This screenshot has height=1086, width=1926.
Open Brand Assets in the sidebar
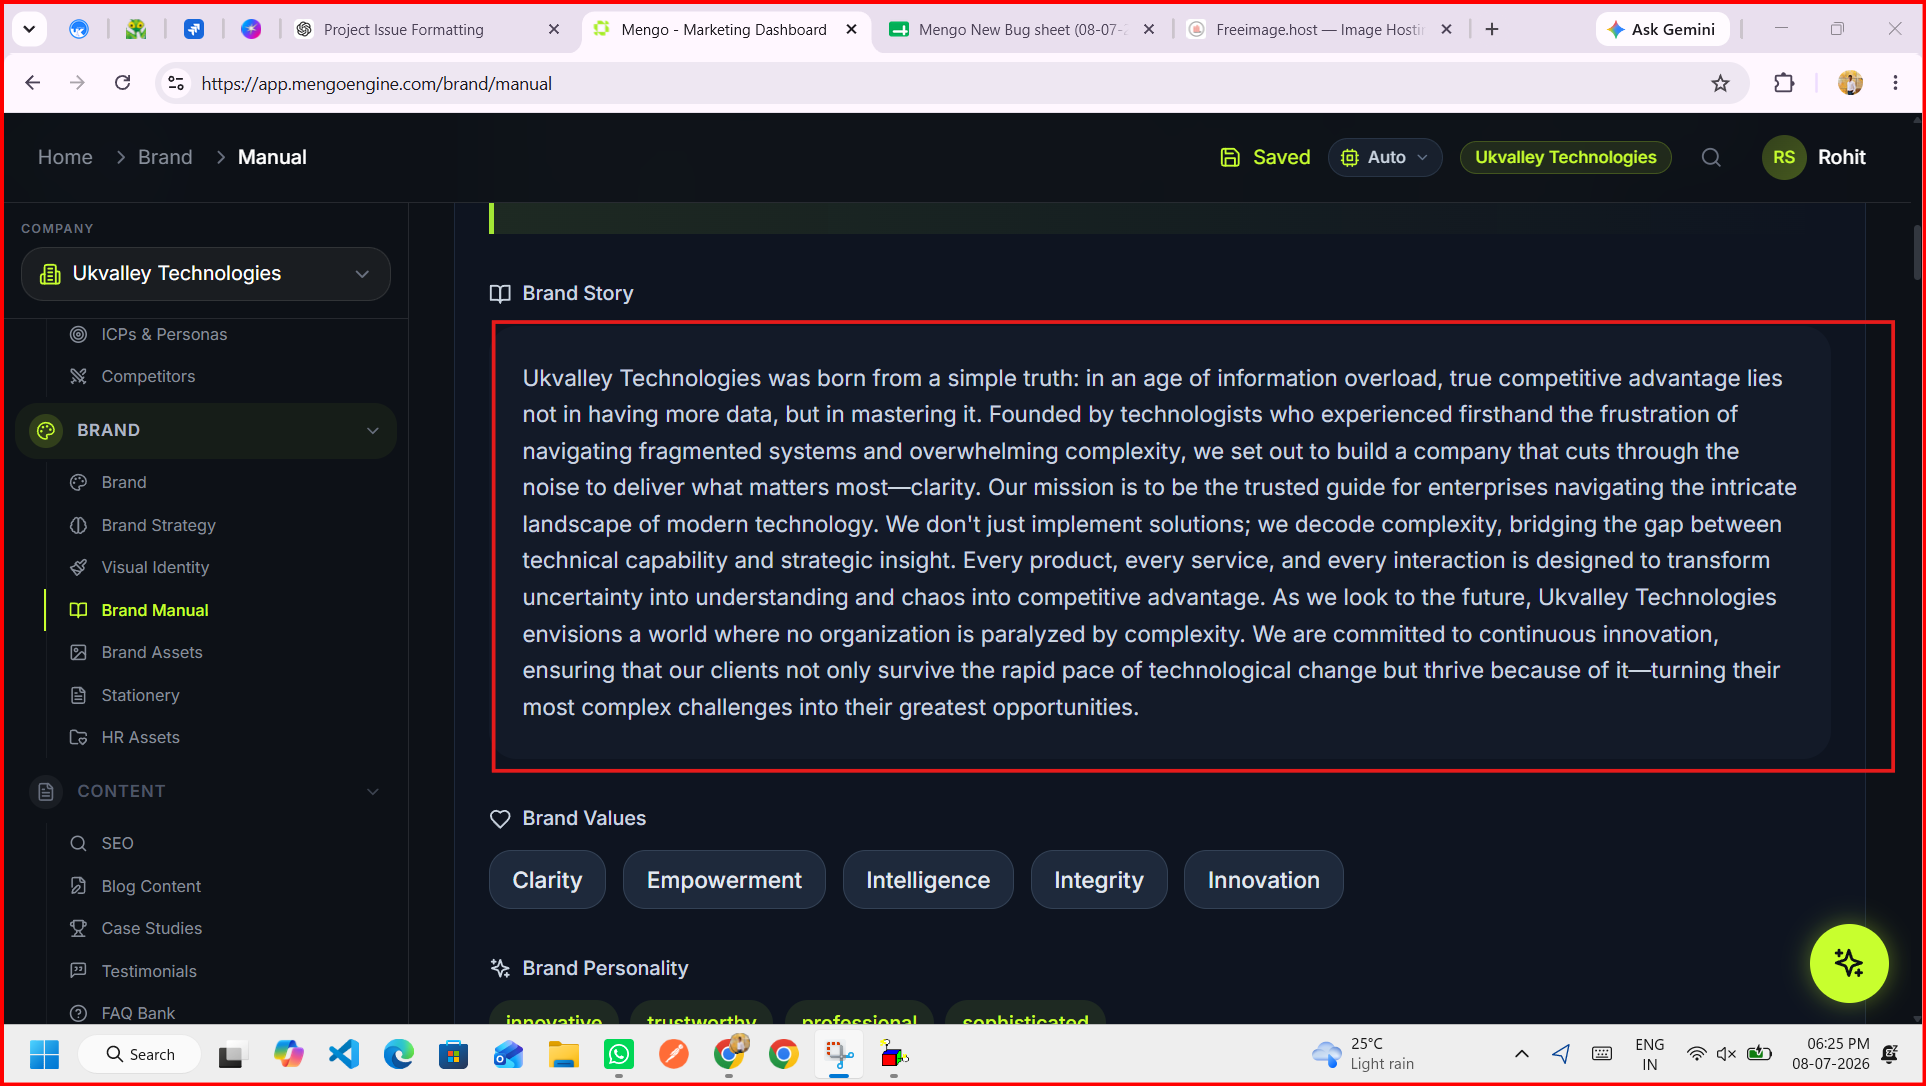(152, 652)
